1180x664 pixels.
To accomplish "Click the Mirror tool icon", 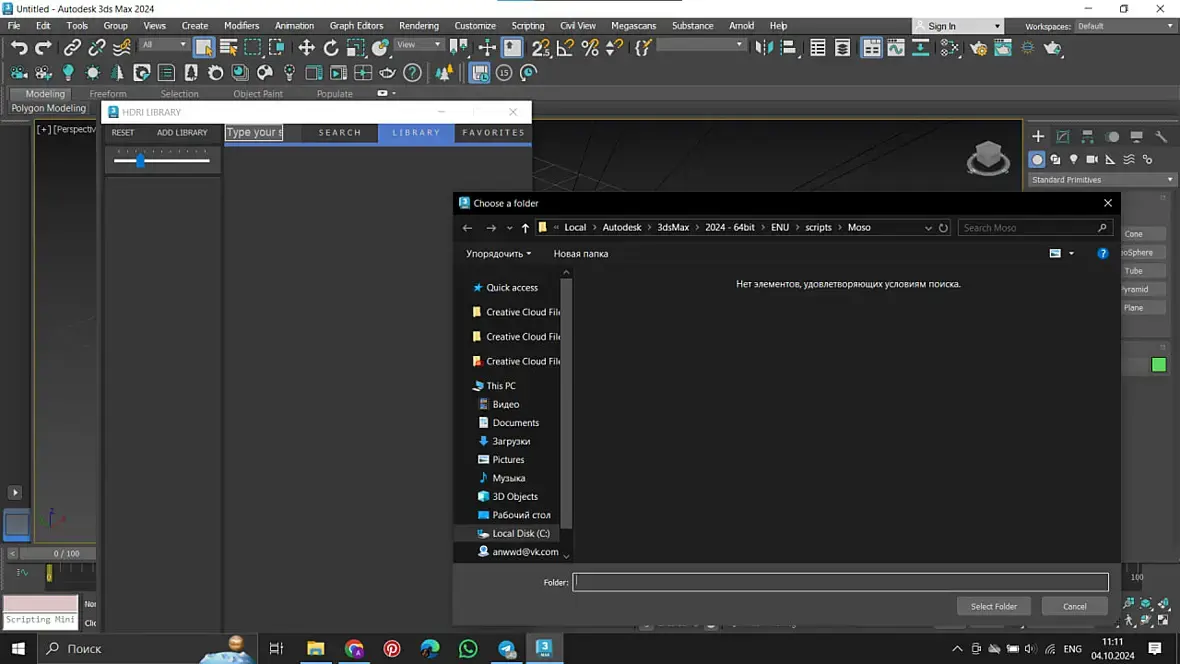I will pyautogui.click(x=764, y=47).
